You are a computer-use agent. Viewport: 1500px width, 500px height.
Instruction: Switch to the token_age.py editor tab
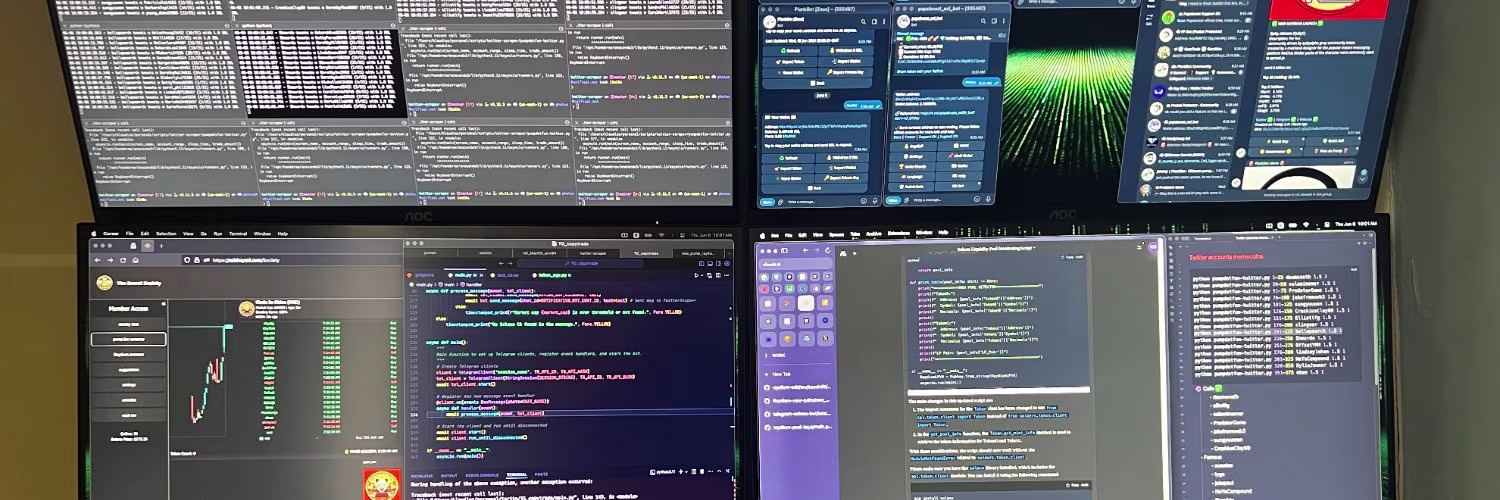pos(553,275)
